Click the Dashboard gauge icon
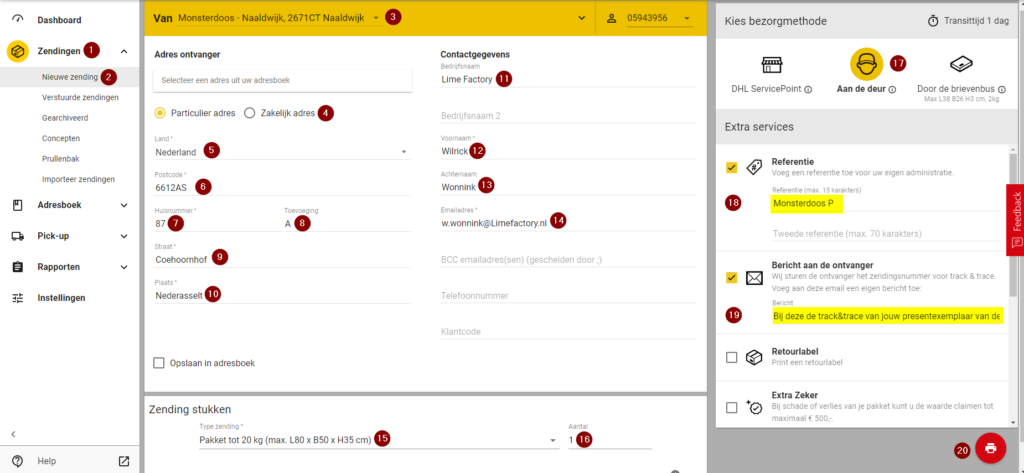Viewport: 1024px width, 473px height. click(18, 20)
